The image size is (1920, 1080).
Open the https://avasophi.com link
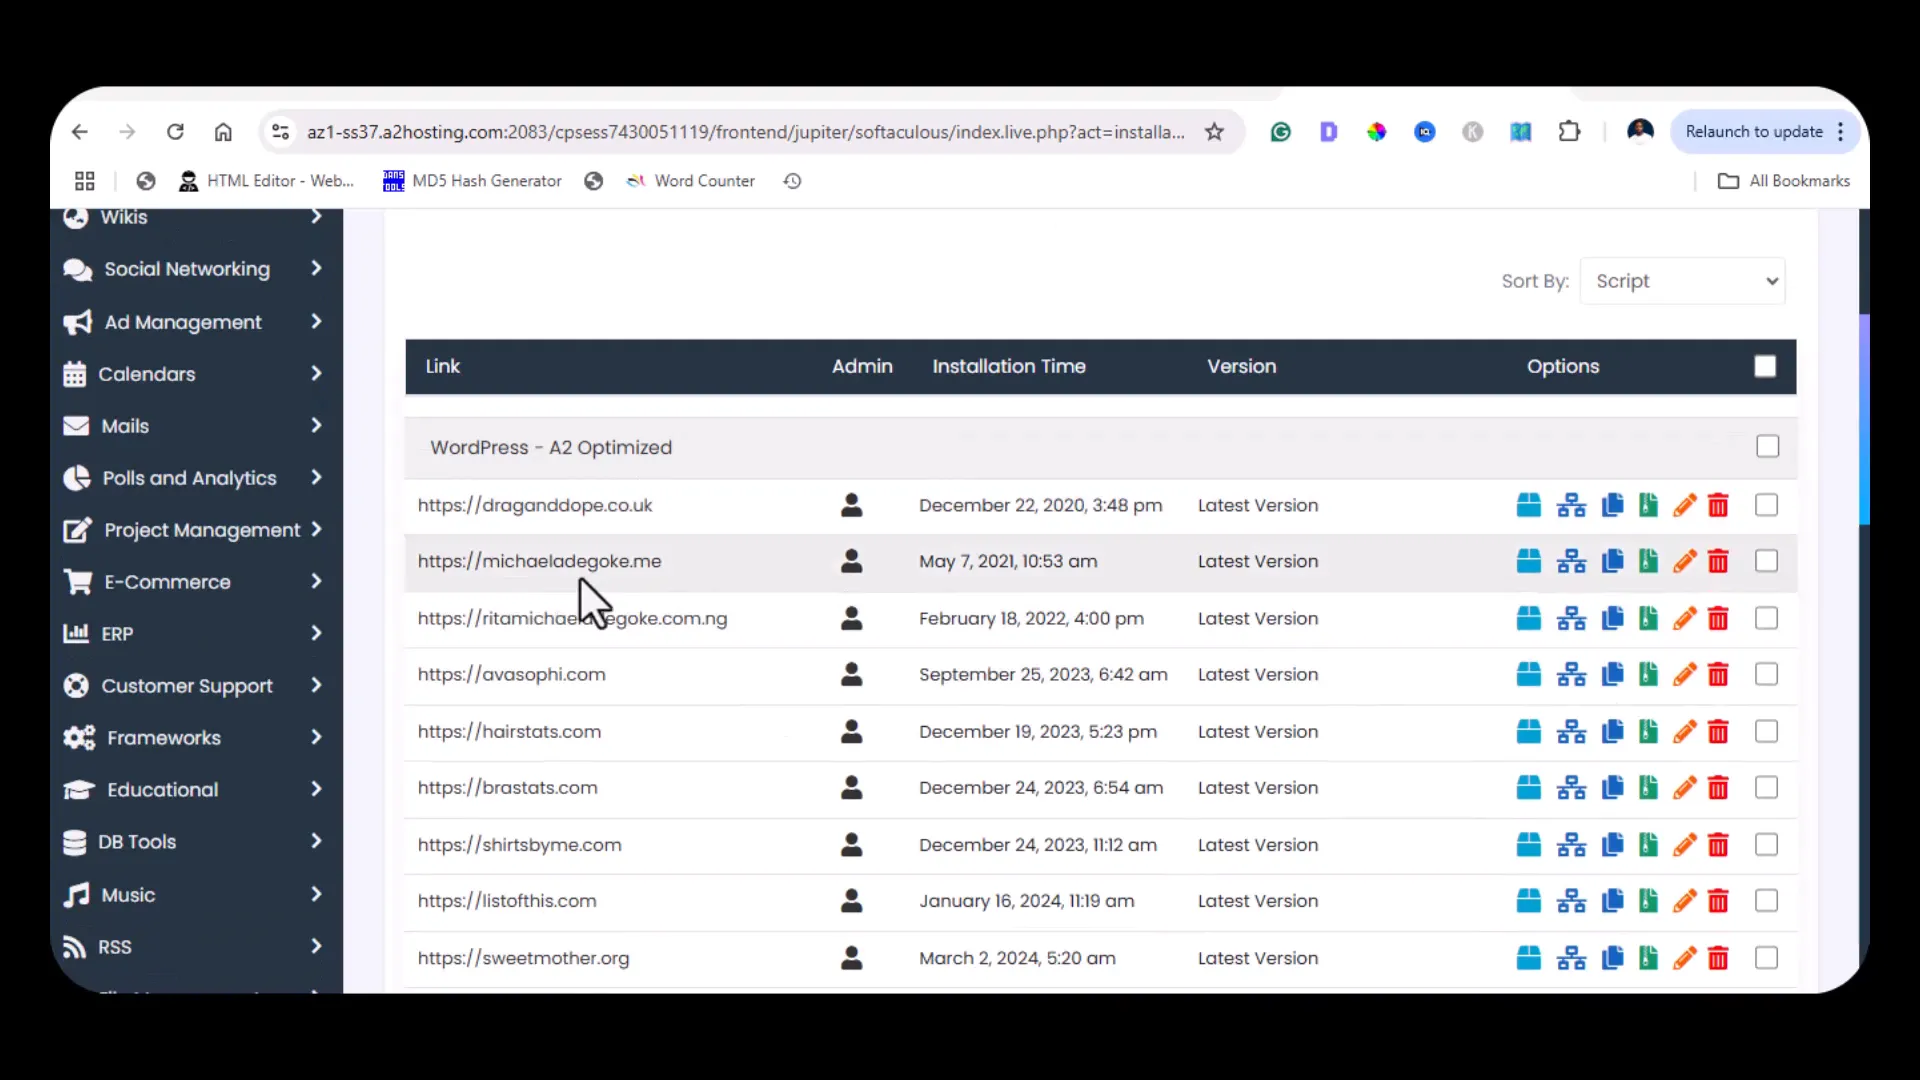[511, 674]
